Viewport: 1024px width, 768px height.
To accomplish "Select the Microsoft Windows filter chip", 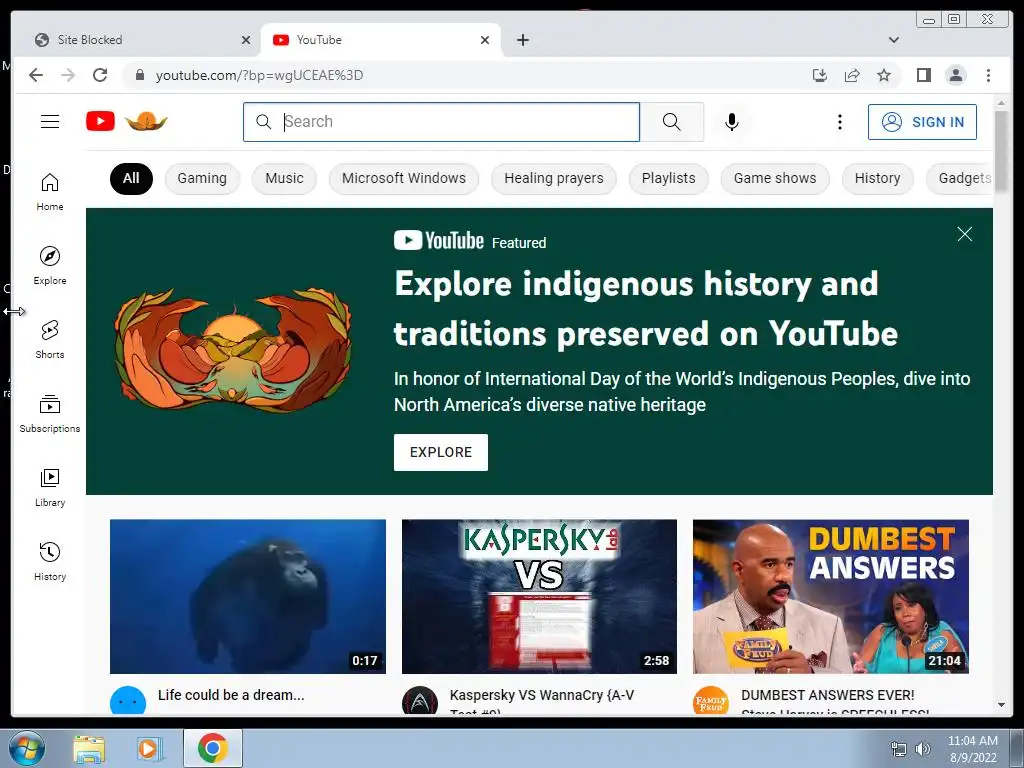I will click(404, 178).
